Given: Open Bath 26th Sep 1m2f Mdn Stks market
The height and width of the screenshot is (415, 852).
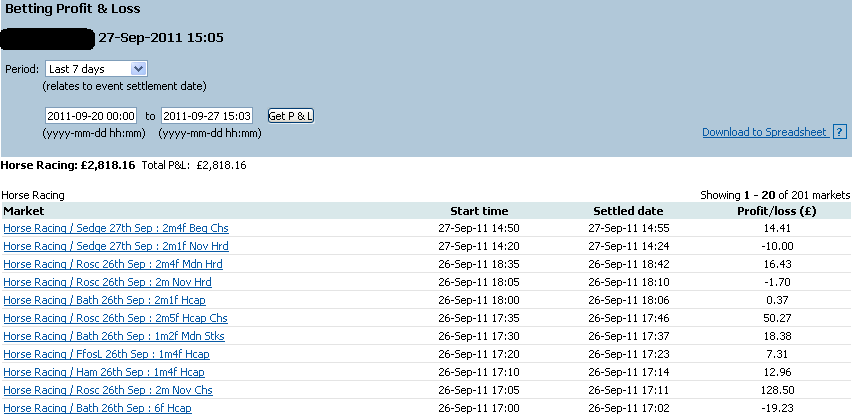Looking at the screenshot, I should click(114, 336).
